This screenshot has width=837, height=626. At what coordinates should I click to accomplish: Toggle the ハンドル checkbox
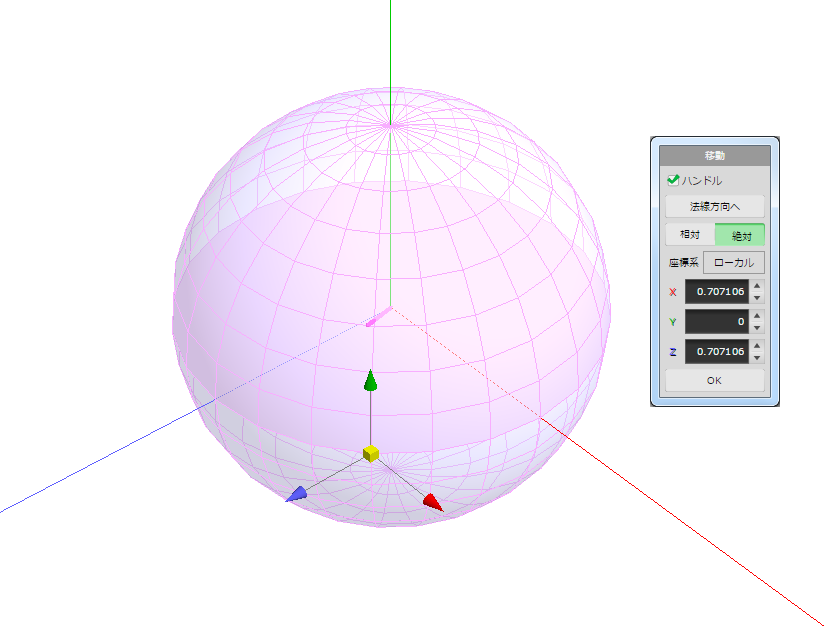pyautogui.click(x=673, y=181)
